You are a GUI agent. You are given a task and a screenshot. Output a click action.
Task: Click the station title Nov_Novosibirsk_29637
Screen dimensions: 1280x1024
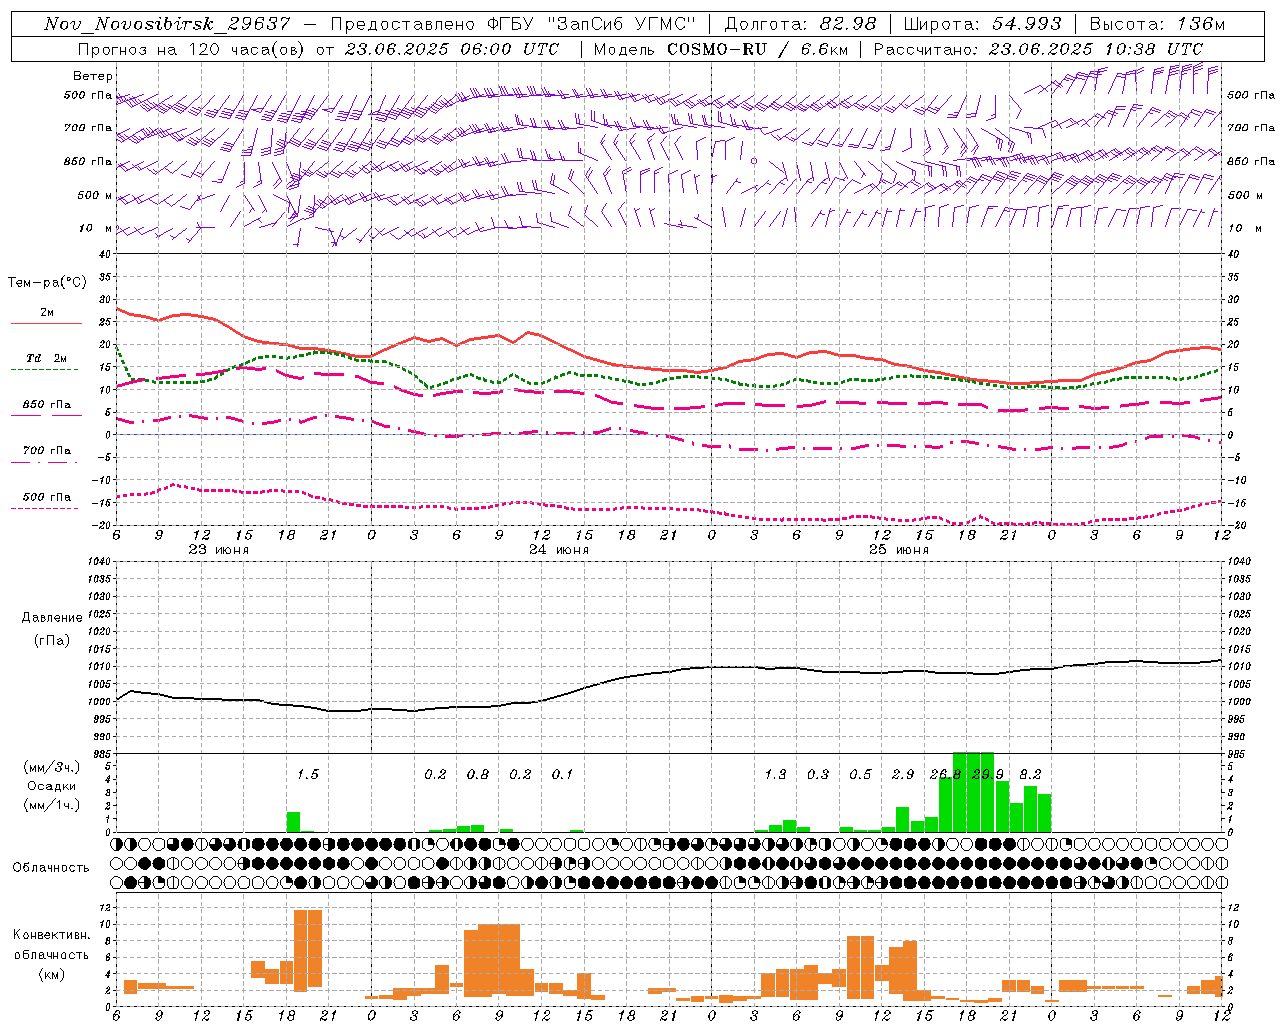167,24
